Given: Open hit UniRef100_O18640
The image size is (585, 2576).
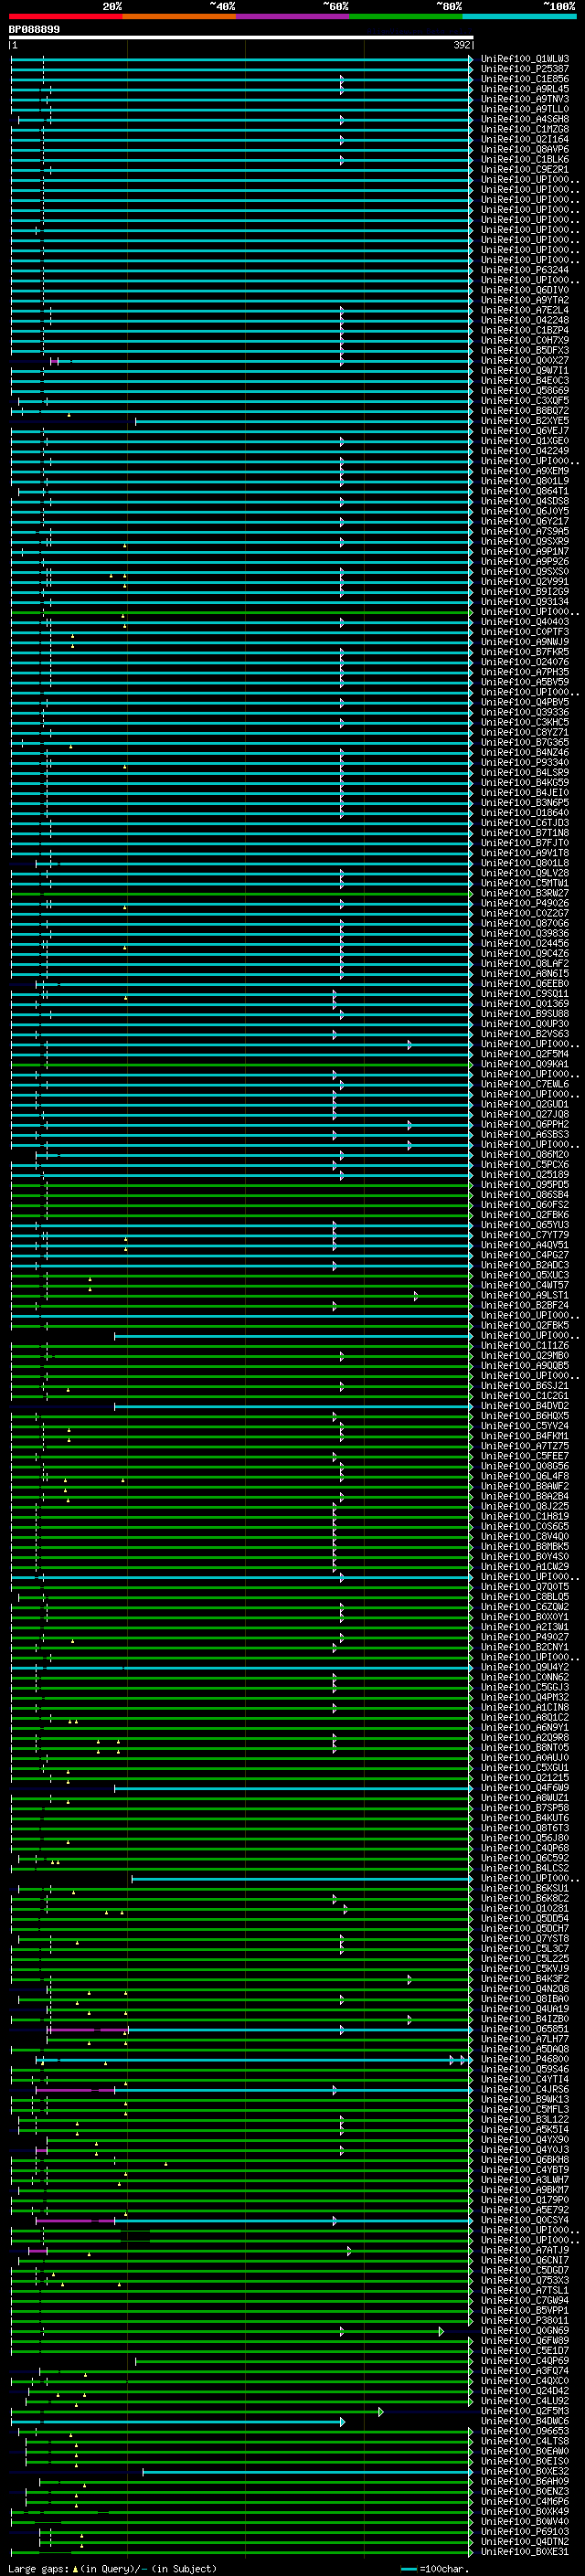Looking at the screenshot, I should point(525,813).
